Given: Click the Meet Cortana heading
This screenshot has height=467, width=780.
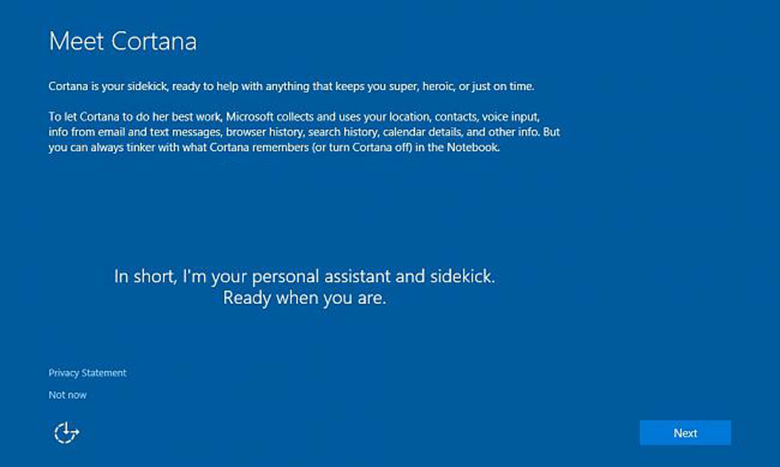Looking at the screenshot, I should point(122,42).
